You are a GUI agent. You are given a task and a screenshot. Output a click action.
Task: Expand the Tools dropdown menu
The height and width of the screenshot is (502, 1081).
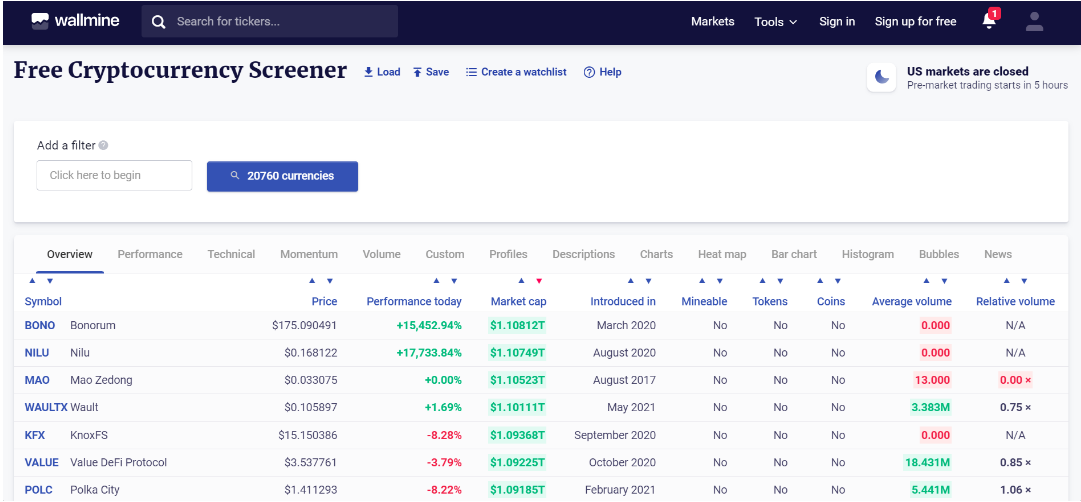coord(776,22)
